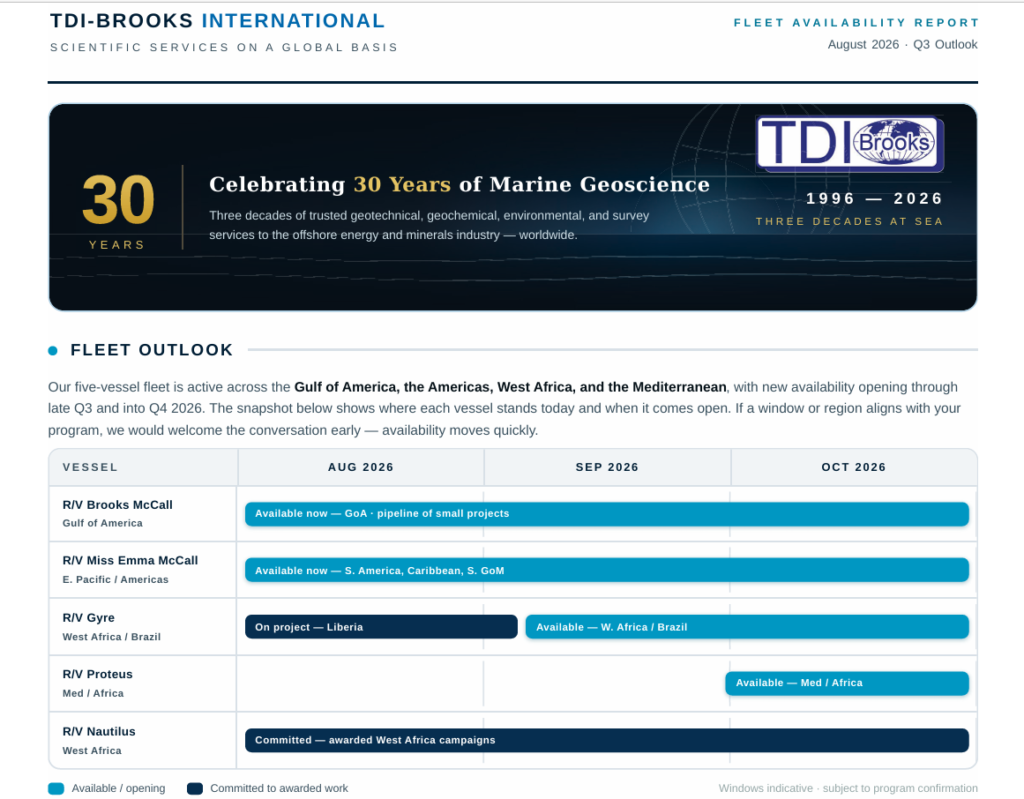
Task: Click the gold 'YEARS' label under 30
Action: pyautogui.click(x=117, y=245)
